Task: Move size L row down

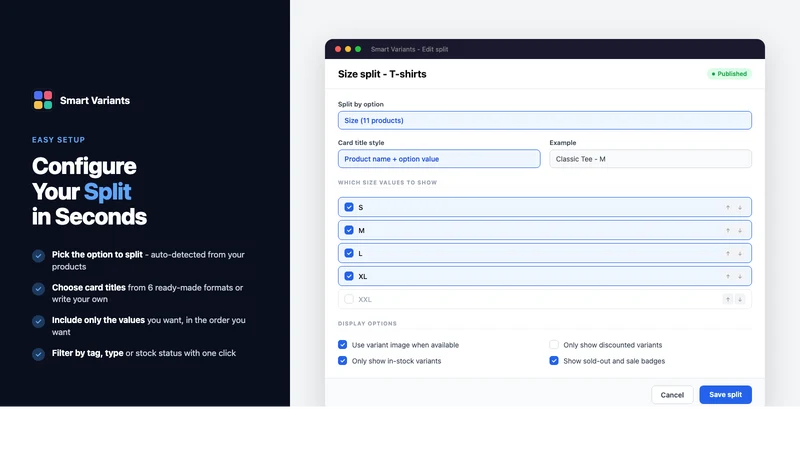Action: (x=740, y=253)
